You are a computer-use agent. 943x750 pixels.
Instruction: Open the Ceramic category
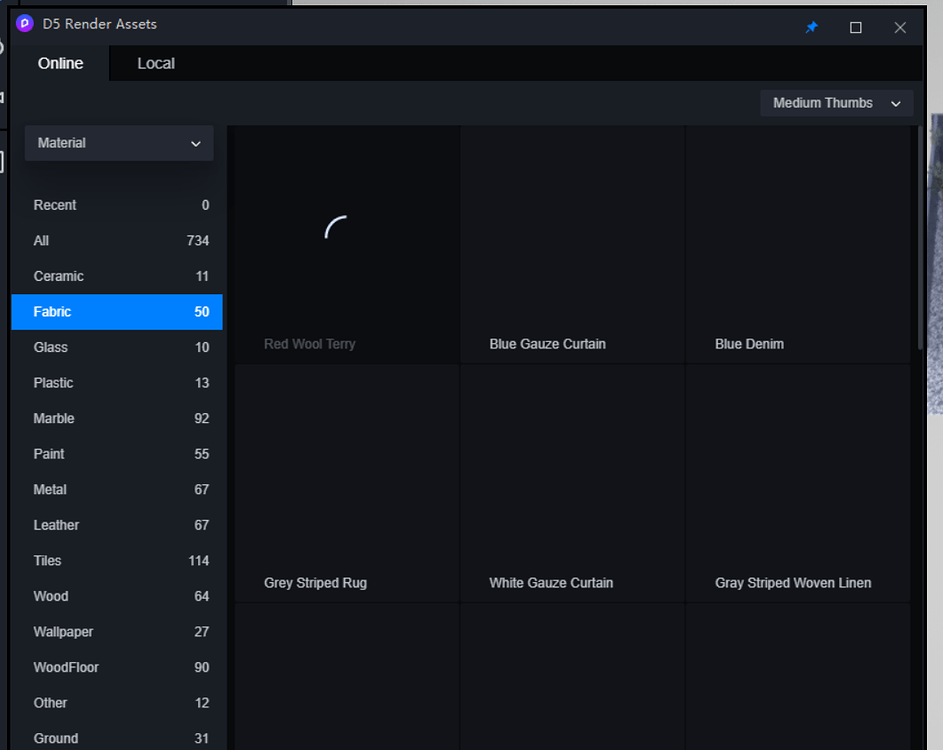tap(117, 276)
